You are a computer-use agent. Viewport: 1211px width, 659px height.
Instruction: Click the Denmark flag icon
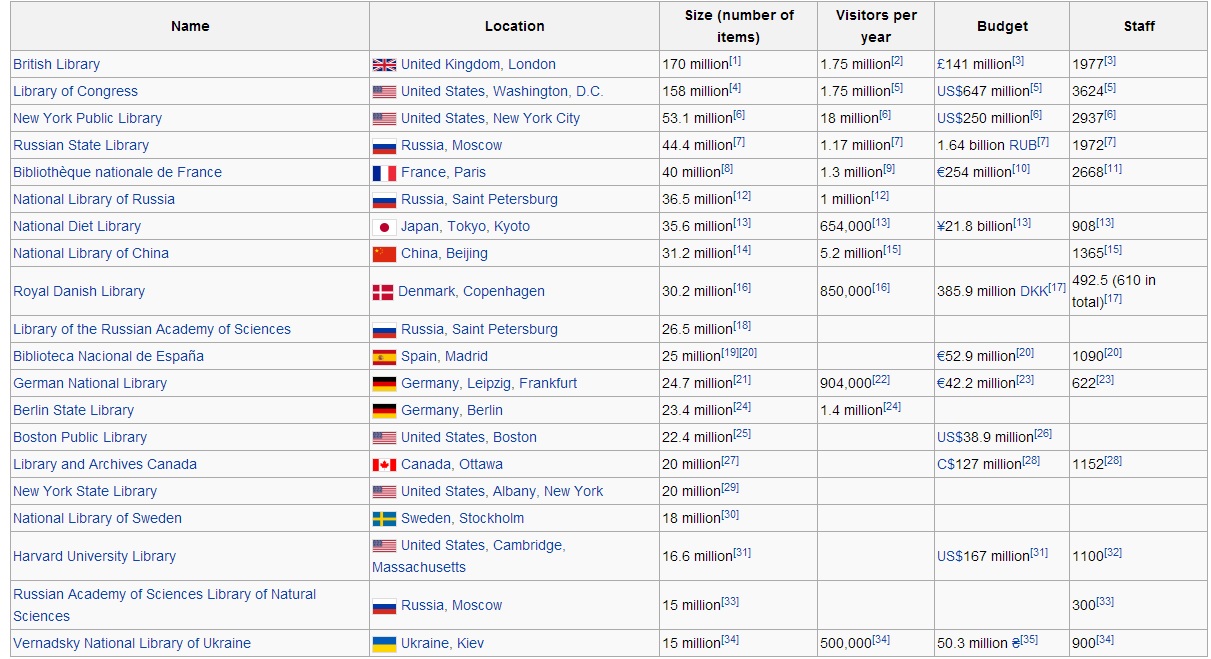[x=383, y=292]
